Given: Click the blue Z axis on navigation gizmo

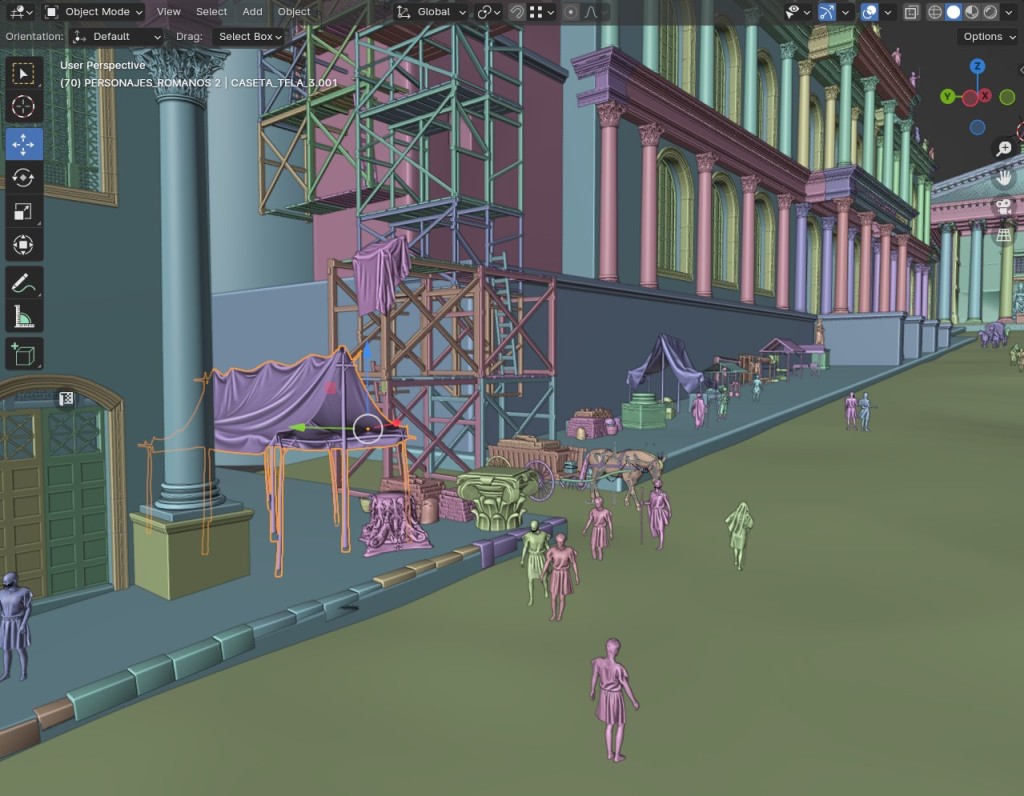Looking at the screenshot, I should point(977,67).
